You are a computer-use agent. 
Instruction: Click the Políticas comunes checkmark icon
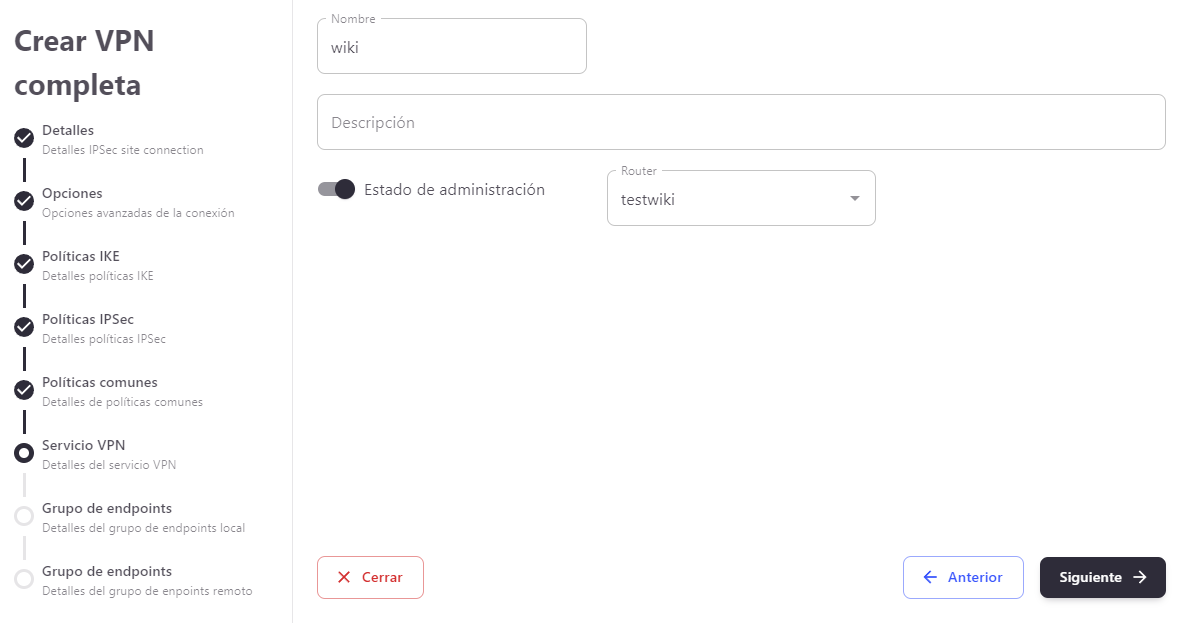[x=24, y=390]
